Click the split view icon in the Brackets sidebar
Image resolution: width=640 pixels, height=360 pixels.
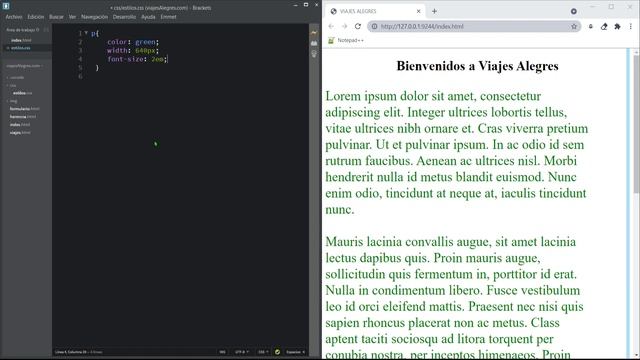click(46, 30)
